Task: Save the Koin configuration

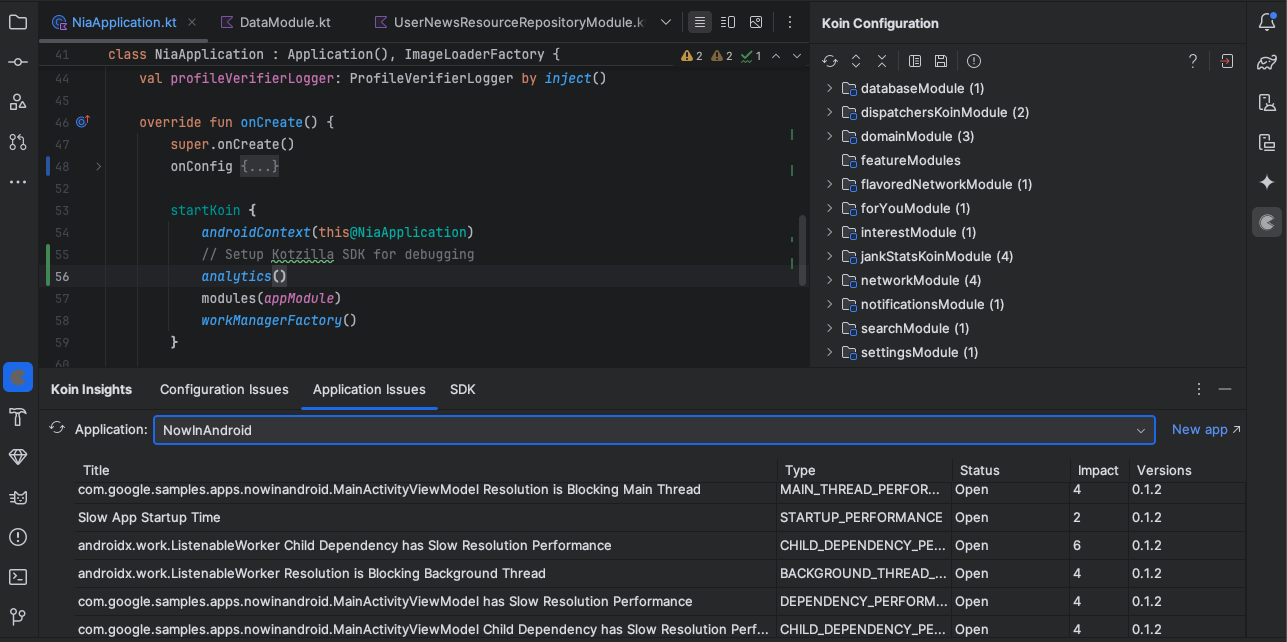Action: pos(940,61)
